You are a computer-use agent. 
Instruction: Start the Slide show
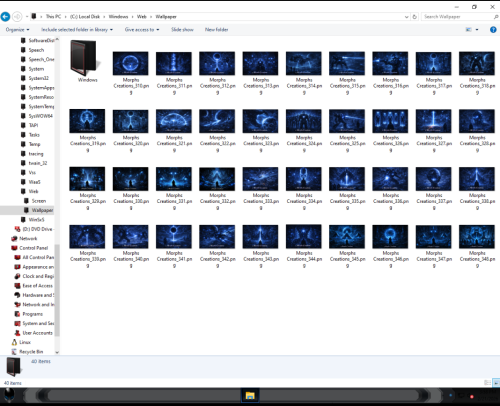(x=182, y=30)
